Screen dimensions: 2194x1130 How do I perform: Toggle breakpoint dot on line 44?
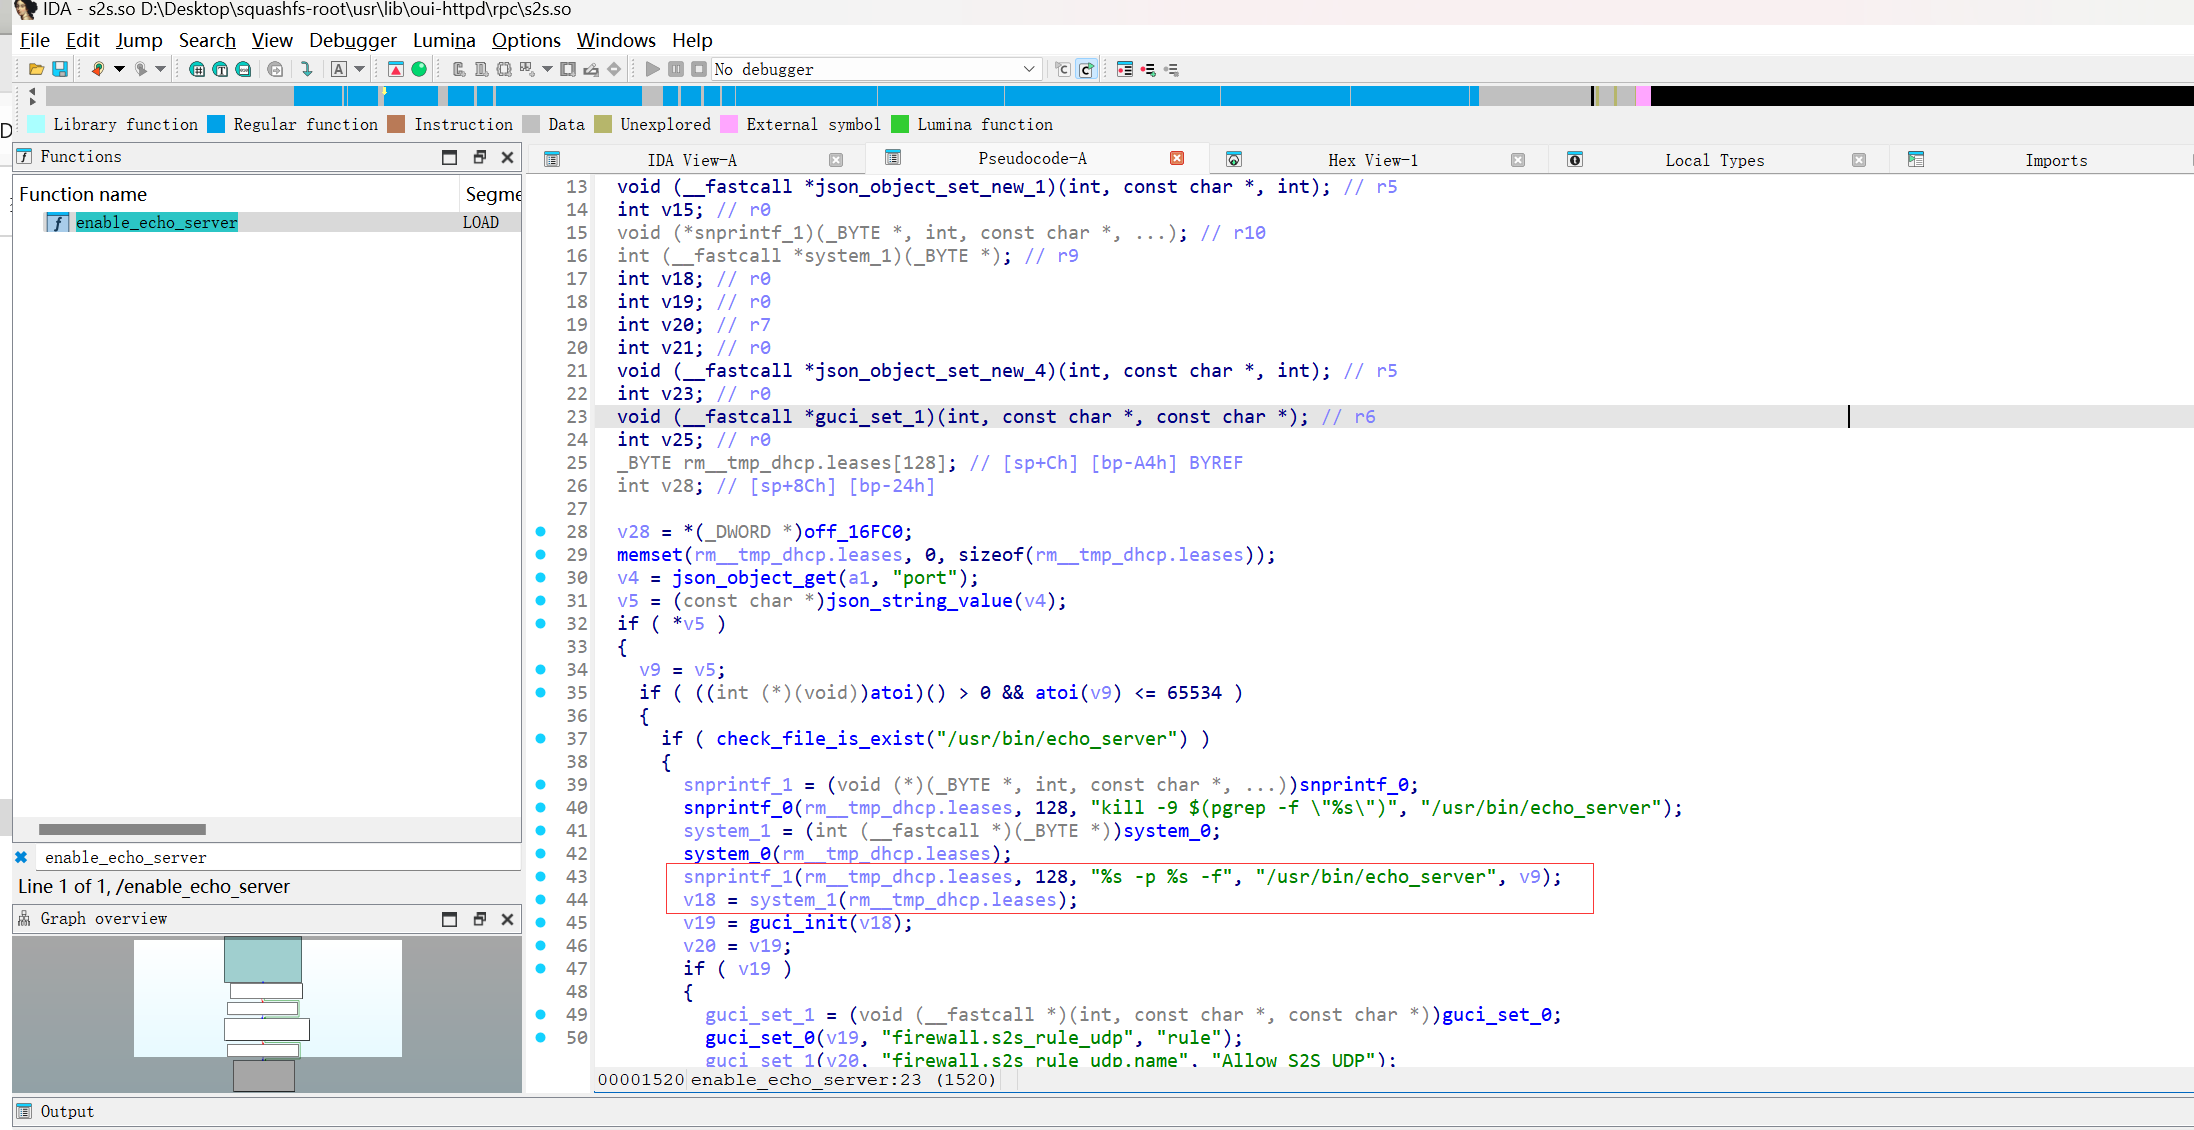point(541,899)
